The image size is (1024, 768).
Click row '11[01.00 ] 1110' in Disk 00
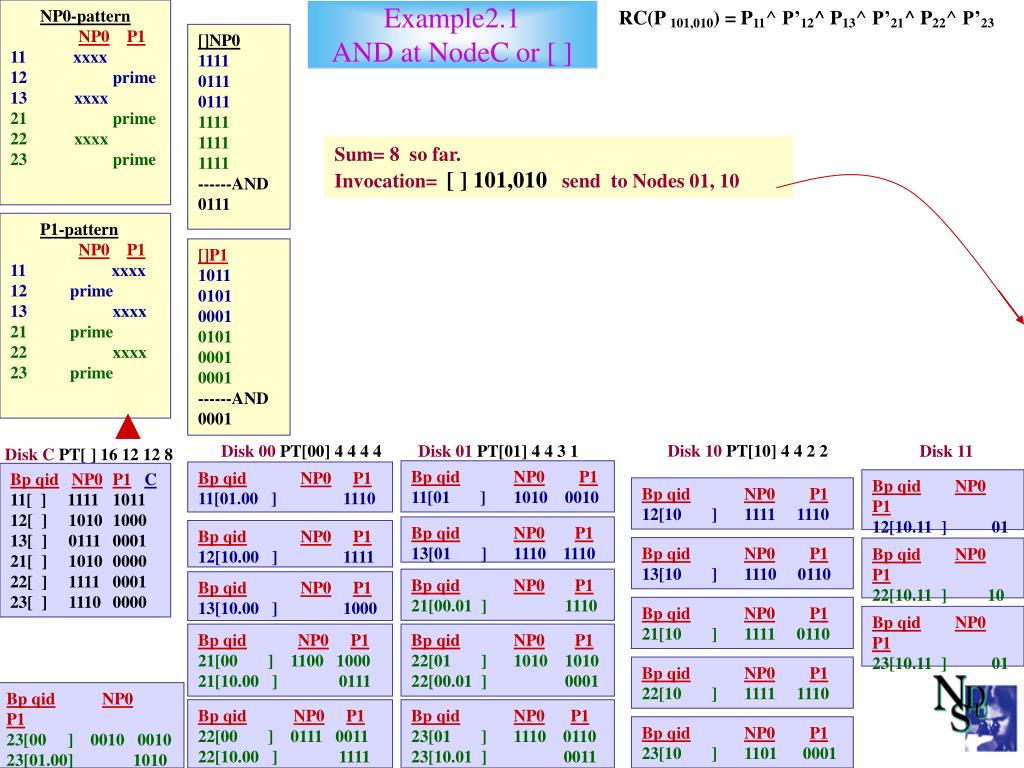coord(287,499)
